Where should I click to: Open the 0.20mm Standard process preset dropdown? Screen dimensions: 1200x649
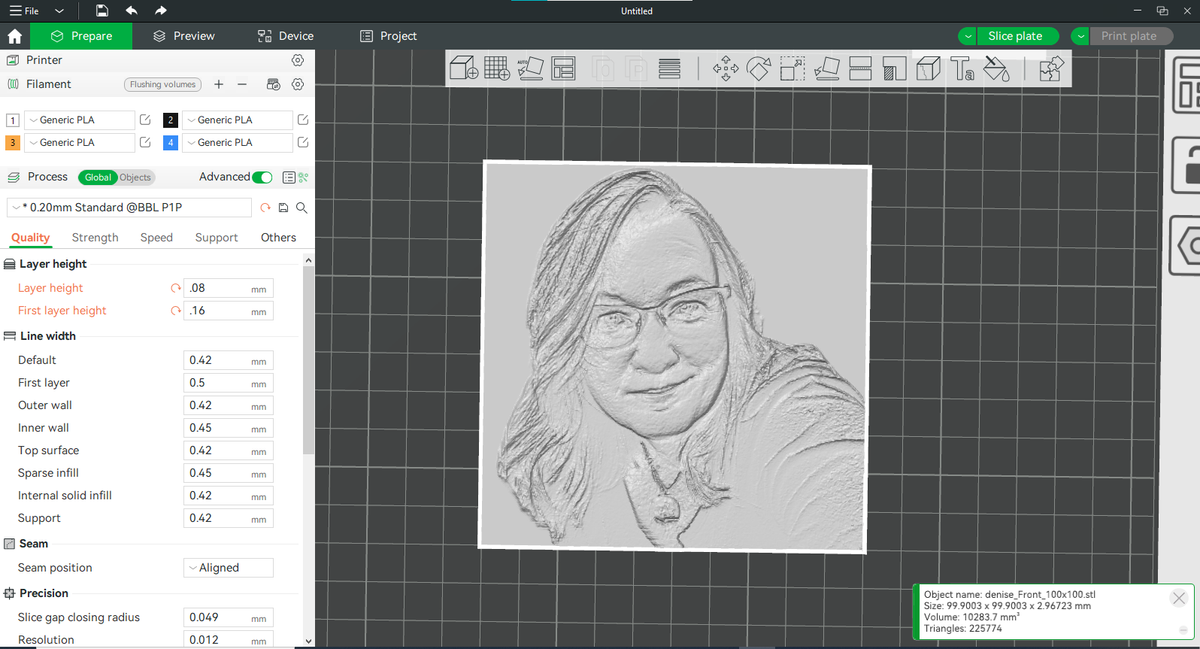click(x=130, y=207)
